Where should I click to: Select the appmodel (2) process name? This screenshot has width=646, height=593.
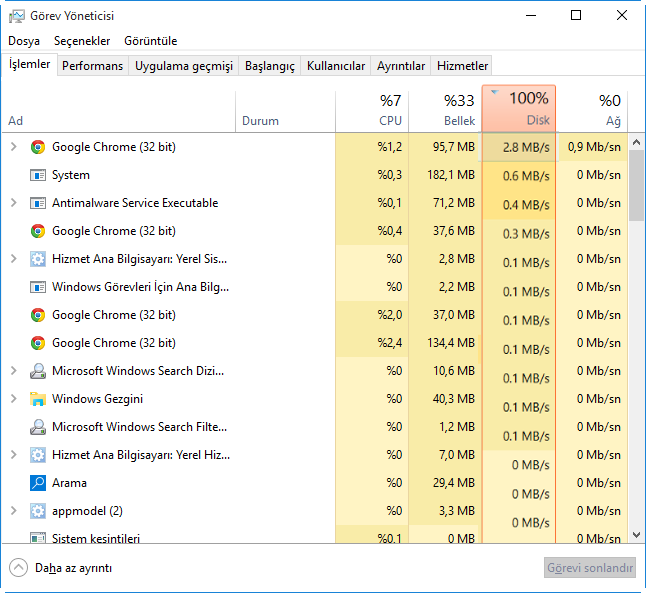click(x=87, y=511)
